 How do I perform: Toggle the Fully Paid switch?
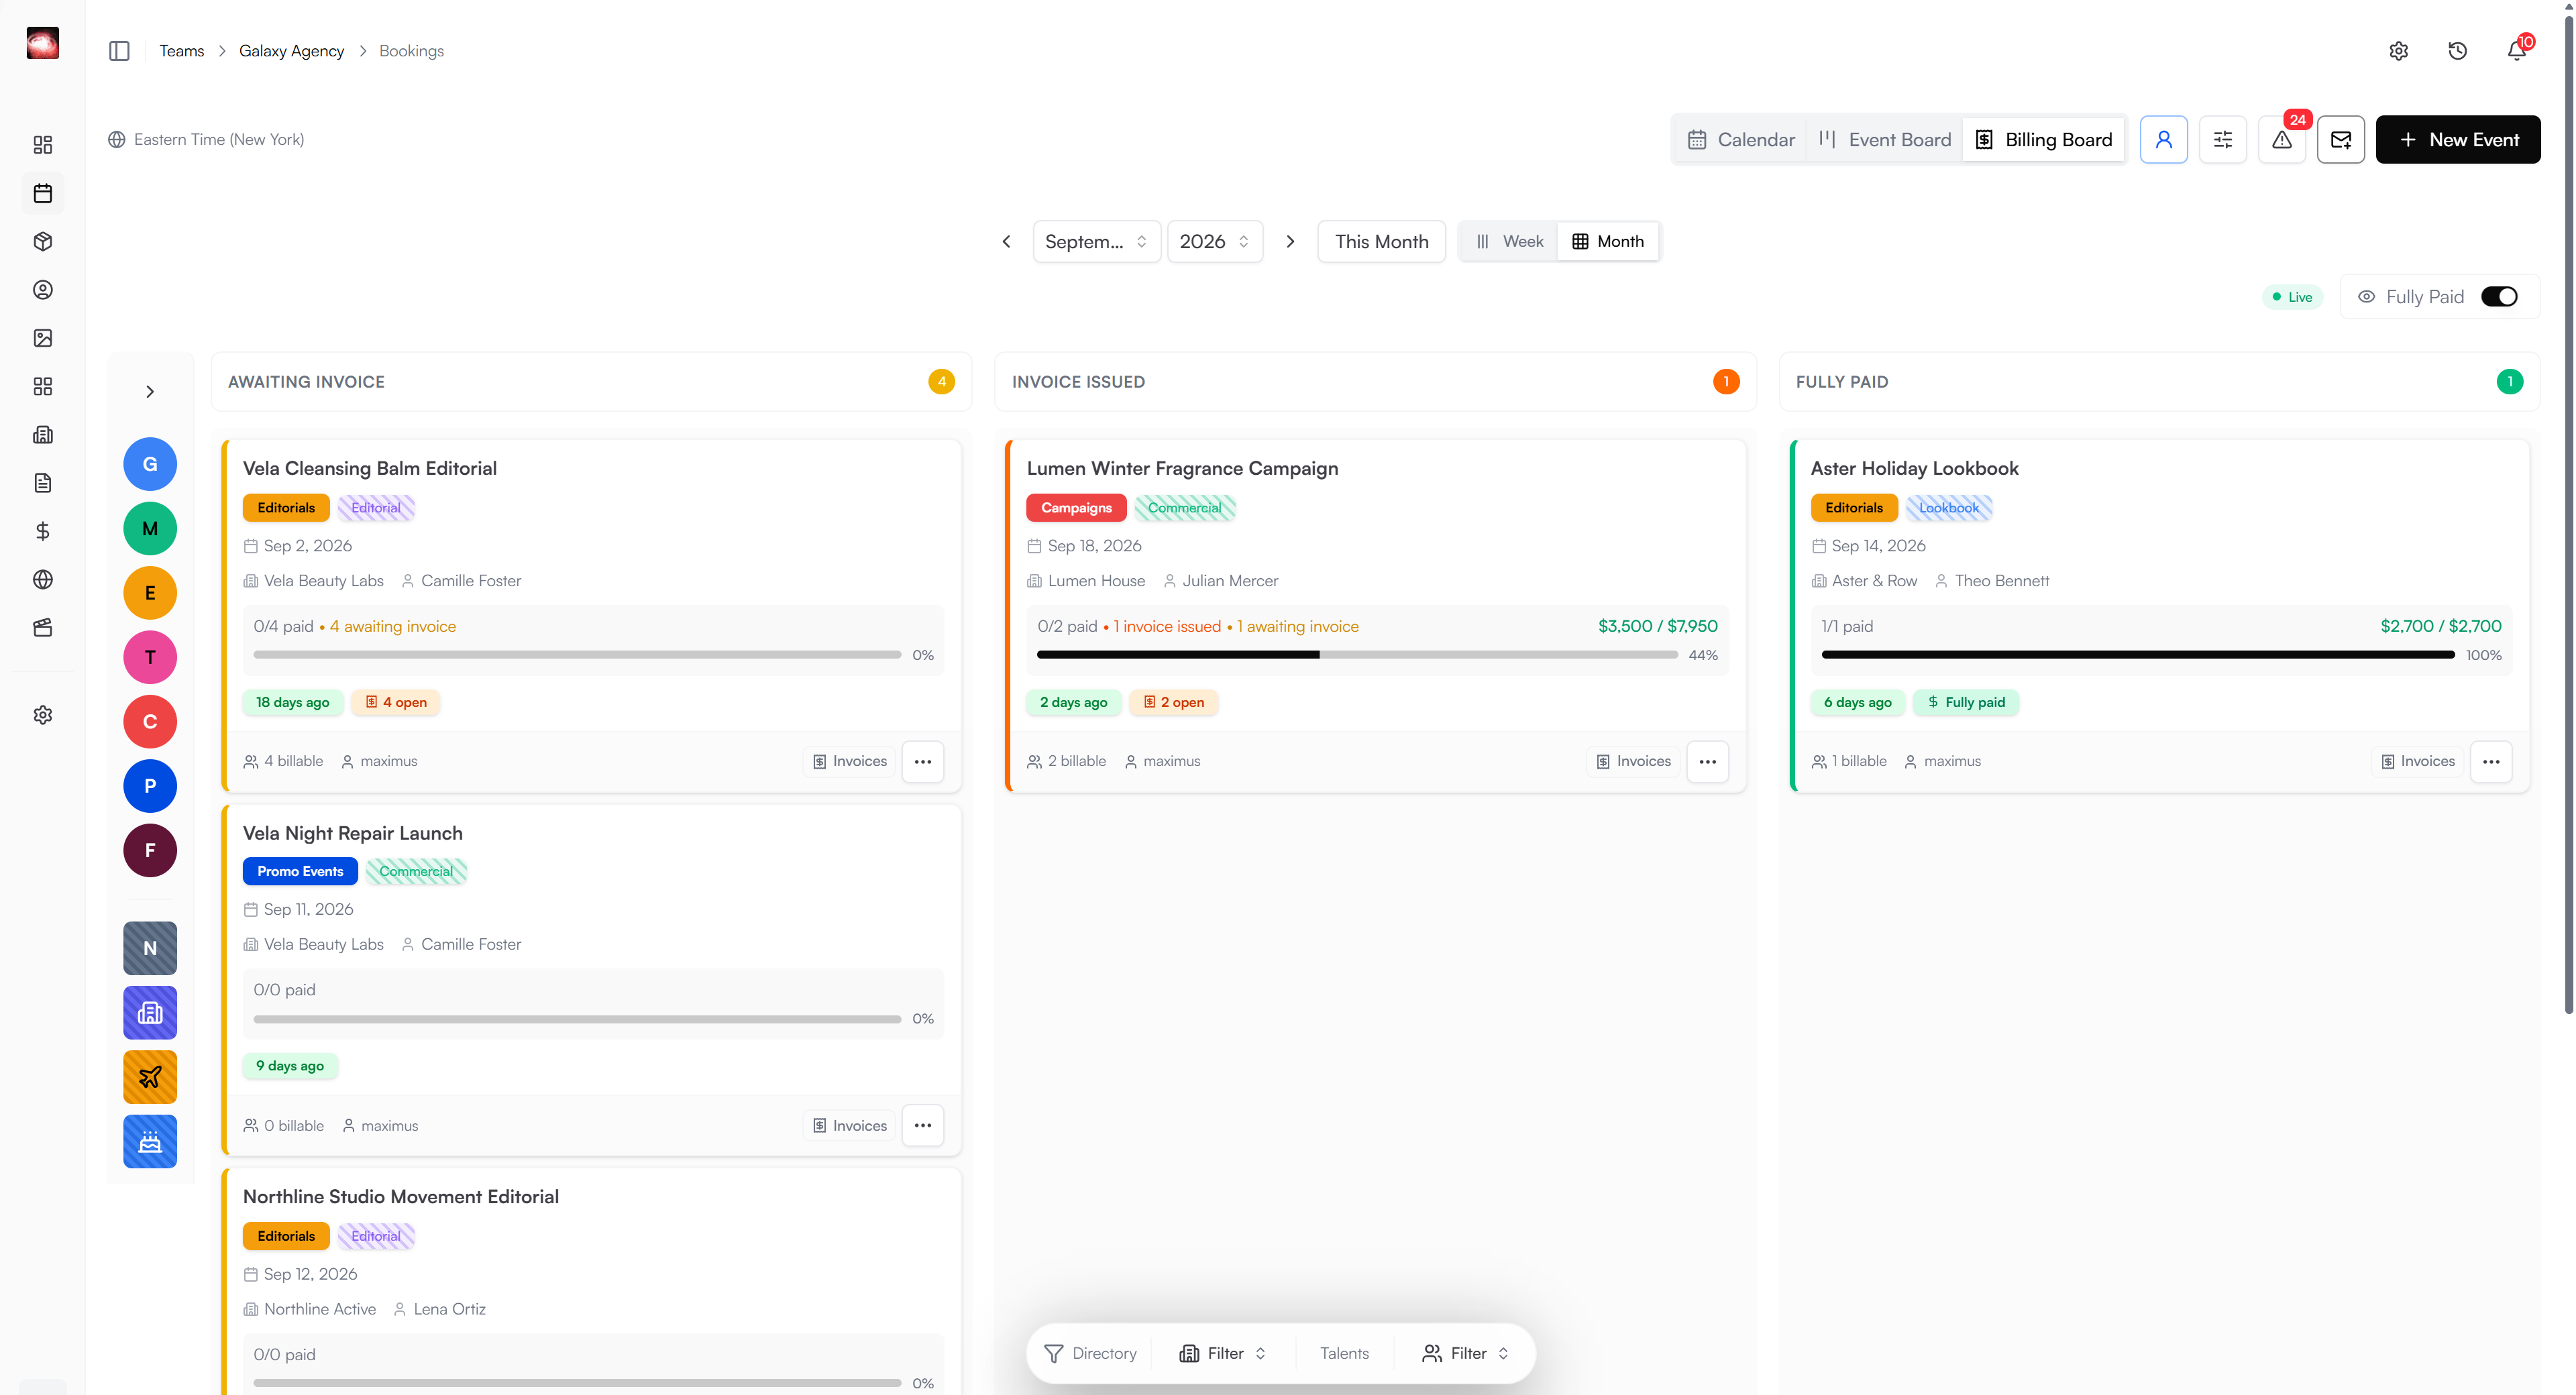coord(2499,297)
